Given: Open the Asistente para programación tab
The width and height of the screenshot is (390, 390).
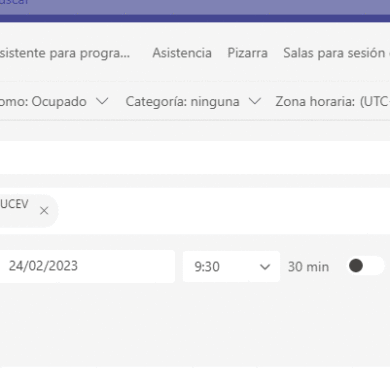Looking at the screenshot, I should click(x=65, y=53).
